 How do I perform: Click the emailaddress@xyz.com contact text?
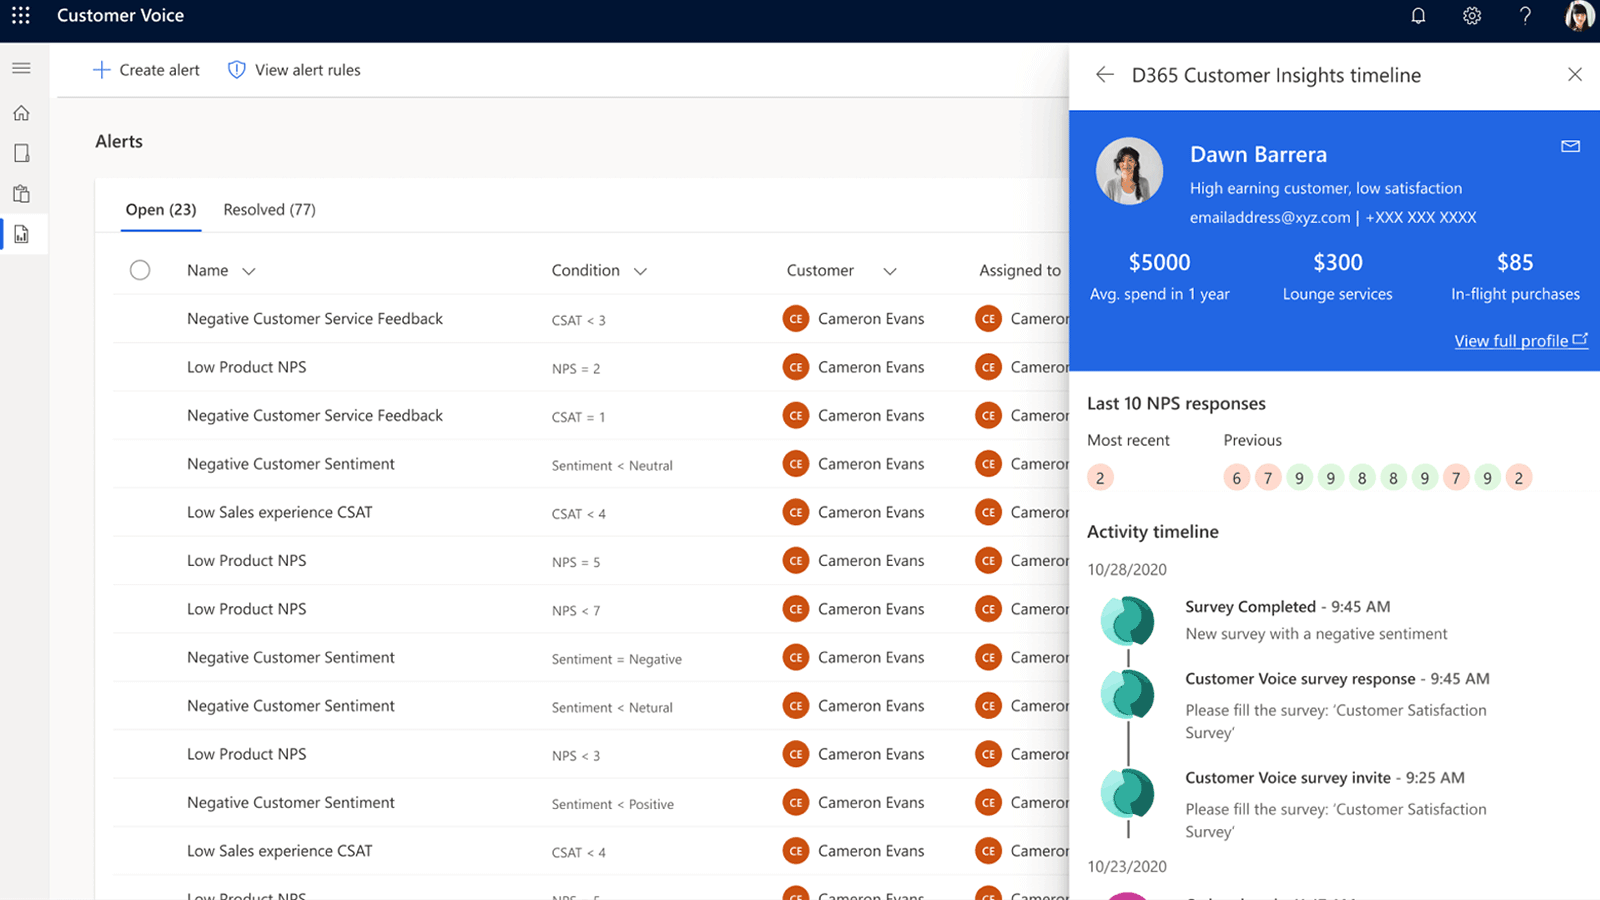[x=1269, y=217]
